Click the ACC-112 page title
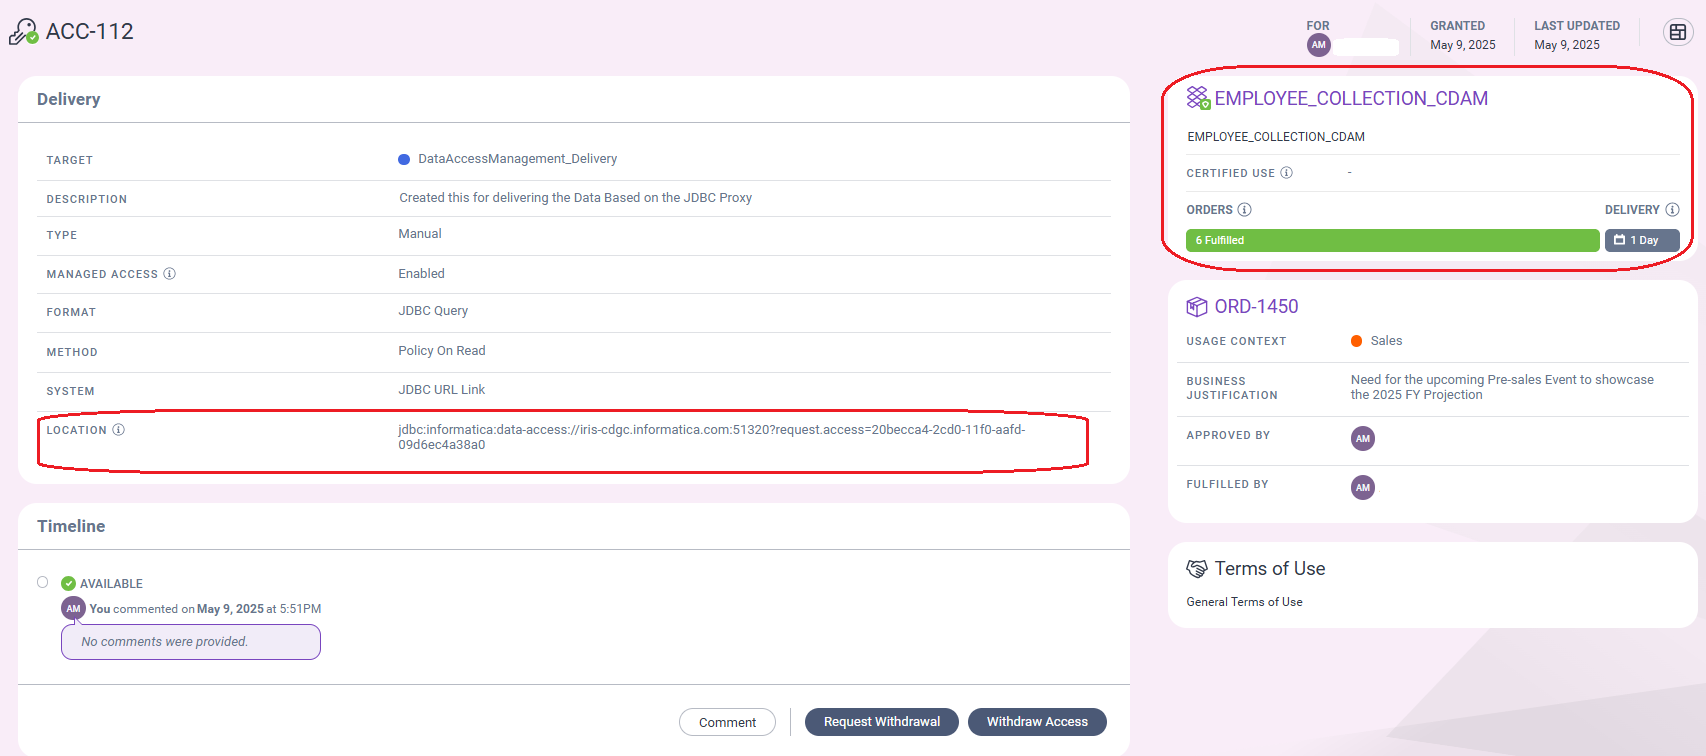1706x756 pixels. click(90, 32)
